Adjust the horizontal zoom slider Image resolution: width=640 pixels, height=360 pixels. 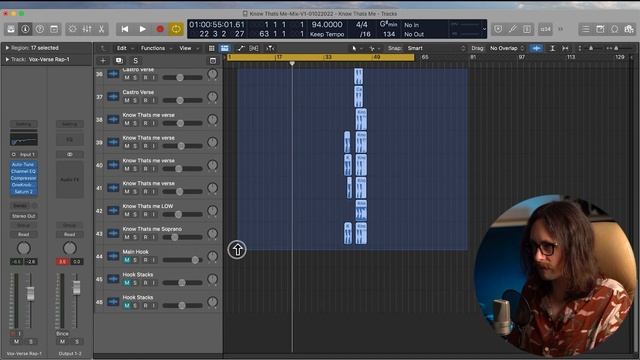coord(616,48)
